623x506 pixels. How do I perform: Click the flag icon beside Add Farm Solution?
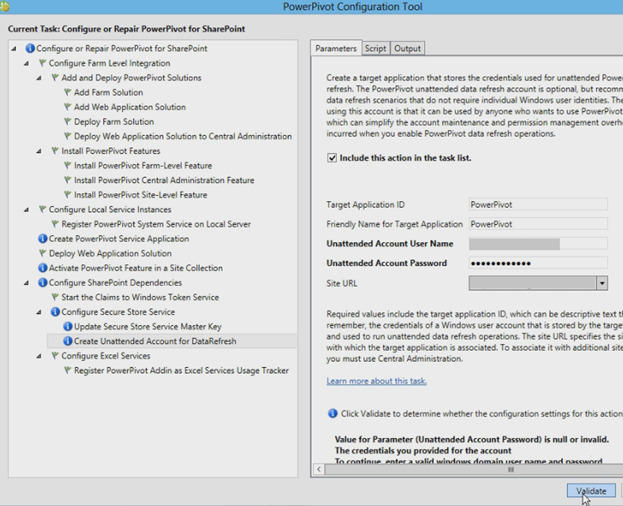(68, 93)
